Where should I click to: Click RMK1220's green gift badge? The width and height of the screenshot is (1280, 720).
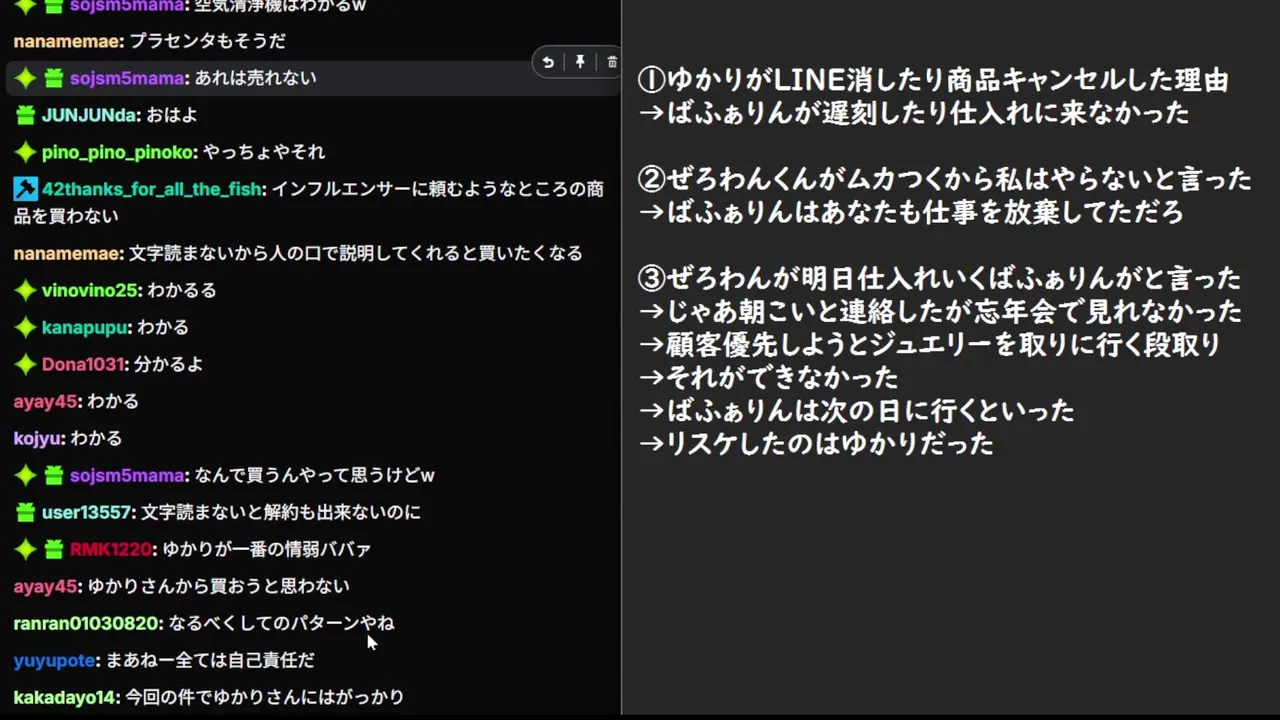(53, 549)
